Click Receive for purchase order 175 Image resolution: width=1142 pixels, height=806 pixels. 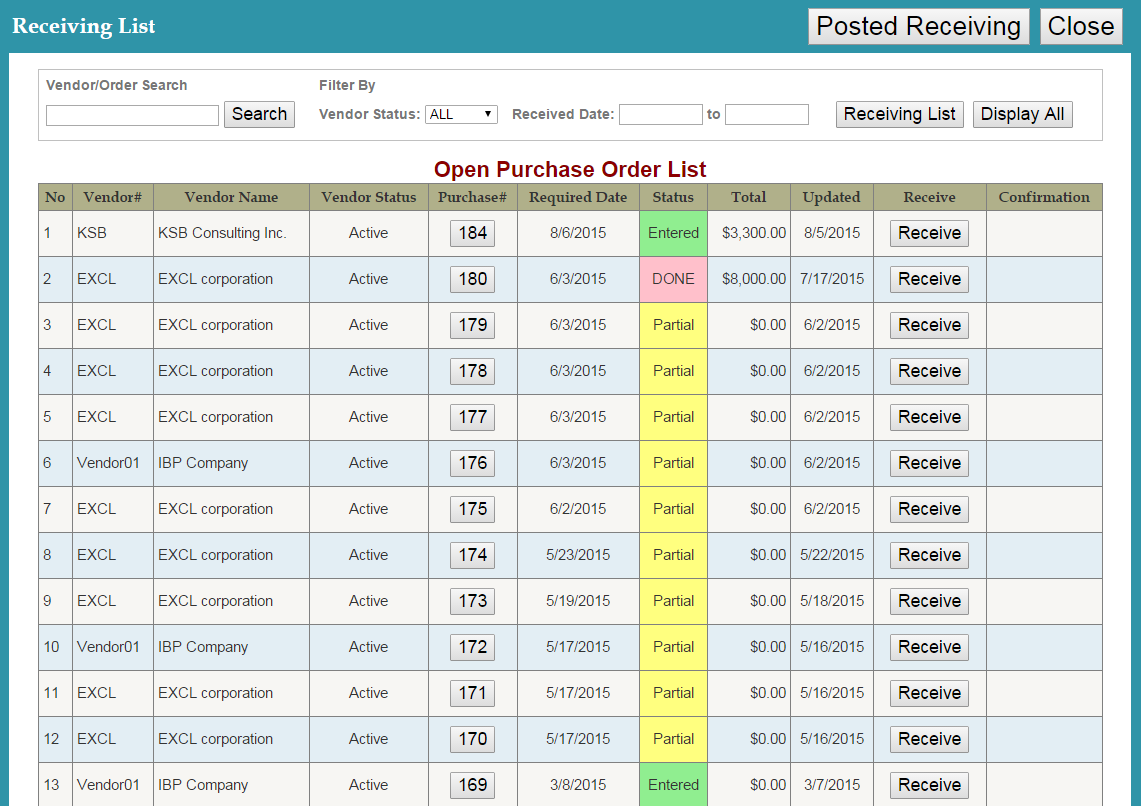tap(929, 509)
